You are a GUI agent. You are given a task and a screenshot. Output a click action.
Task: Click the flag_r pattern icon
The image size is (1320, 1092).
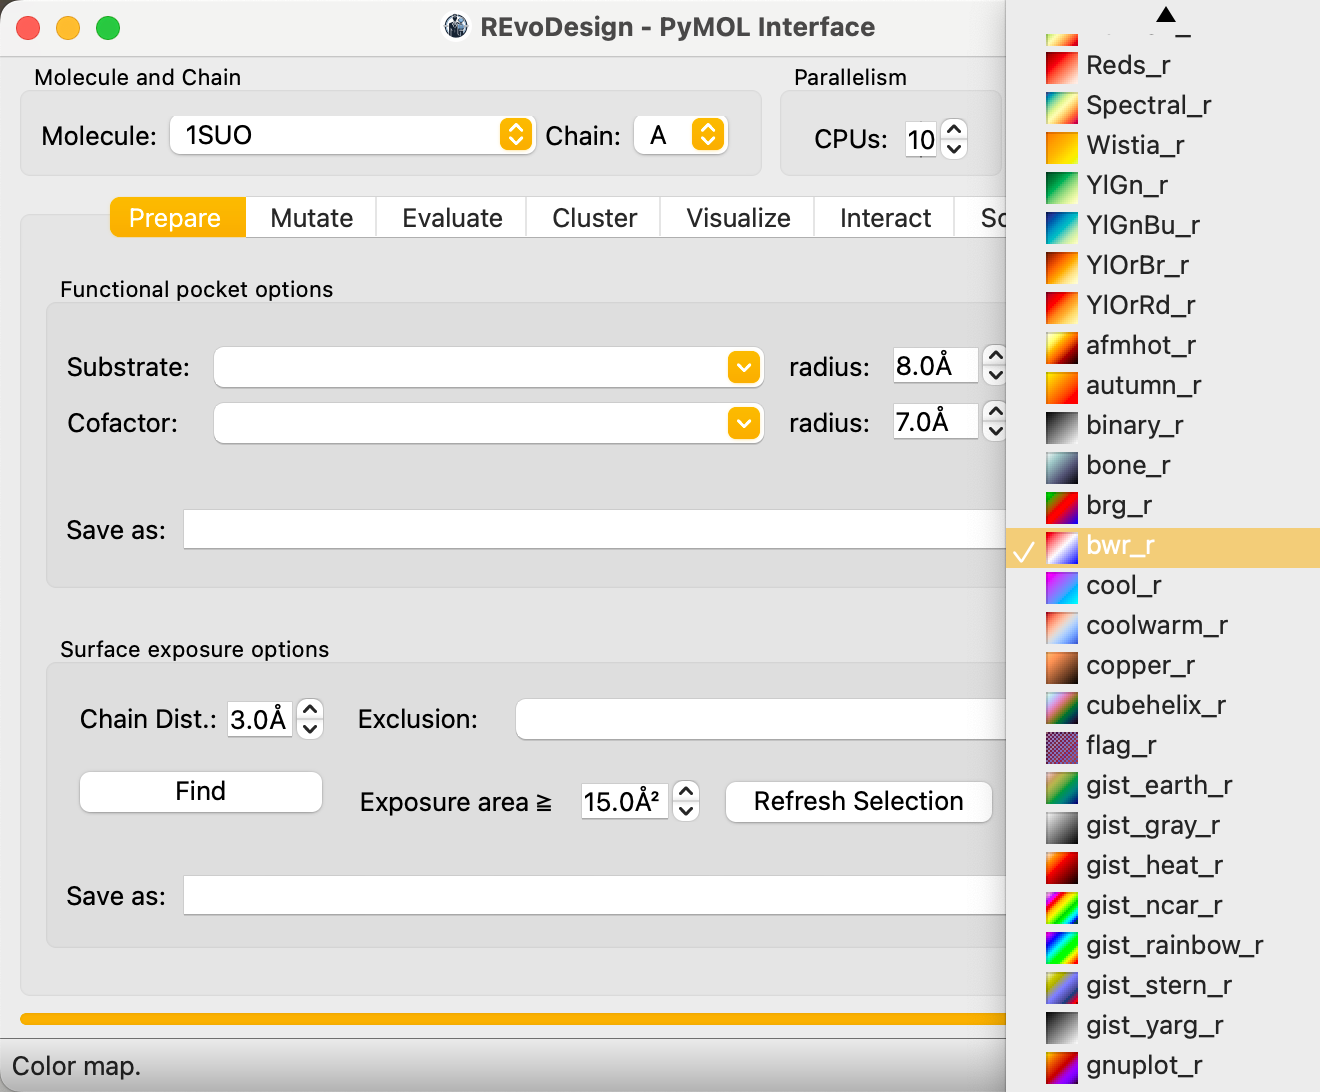1062,747
